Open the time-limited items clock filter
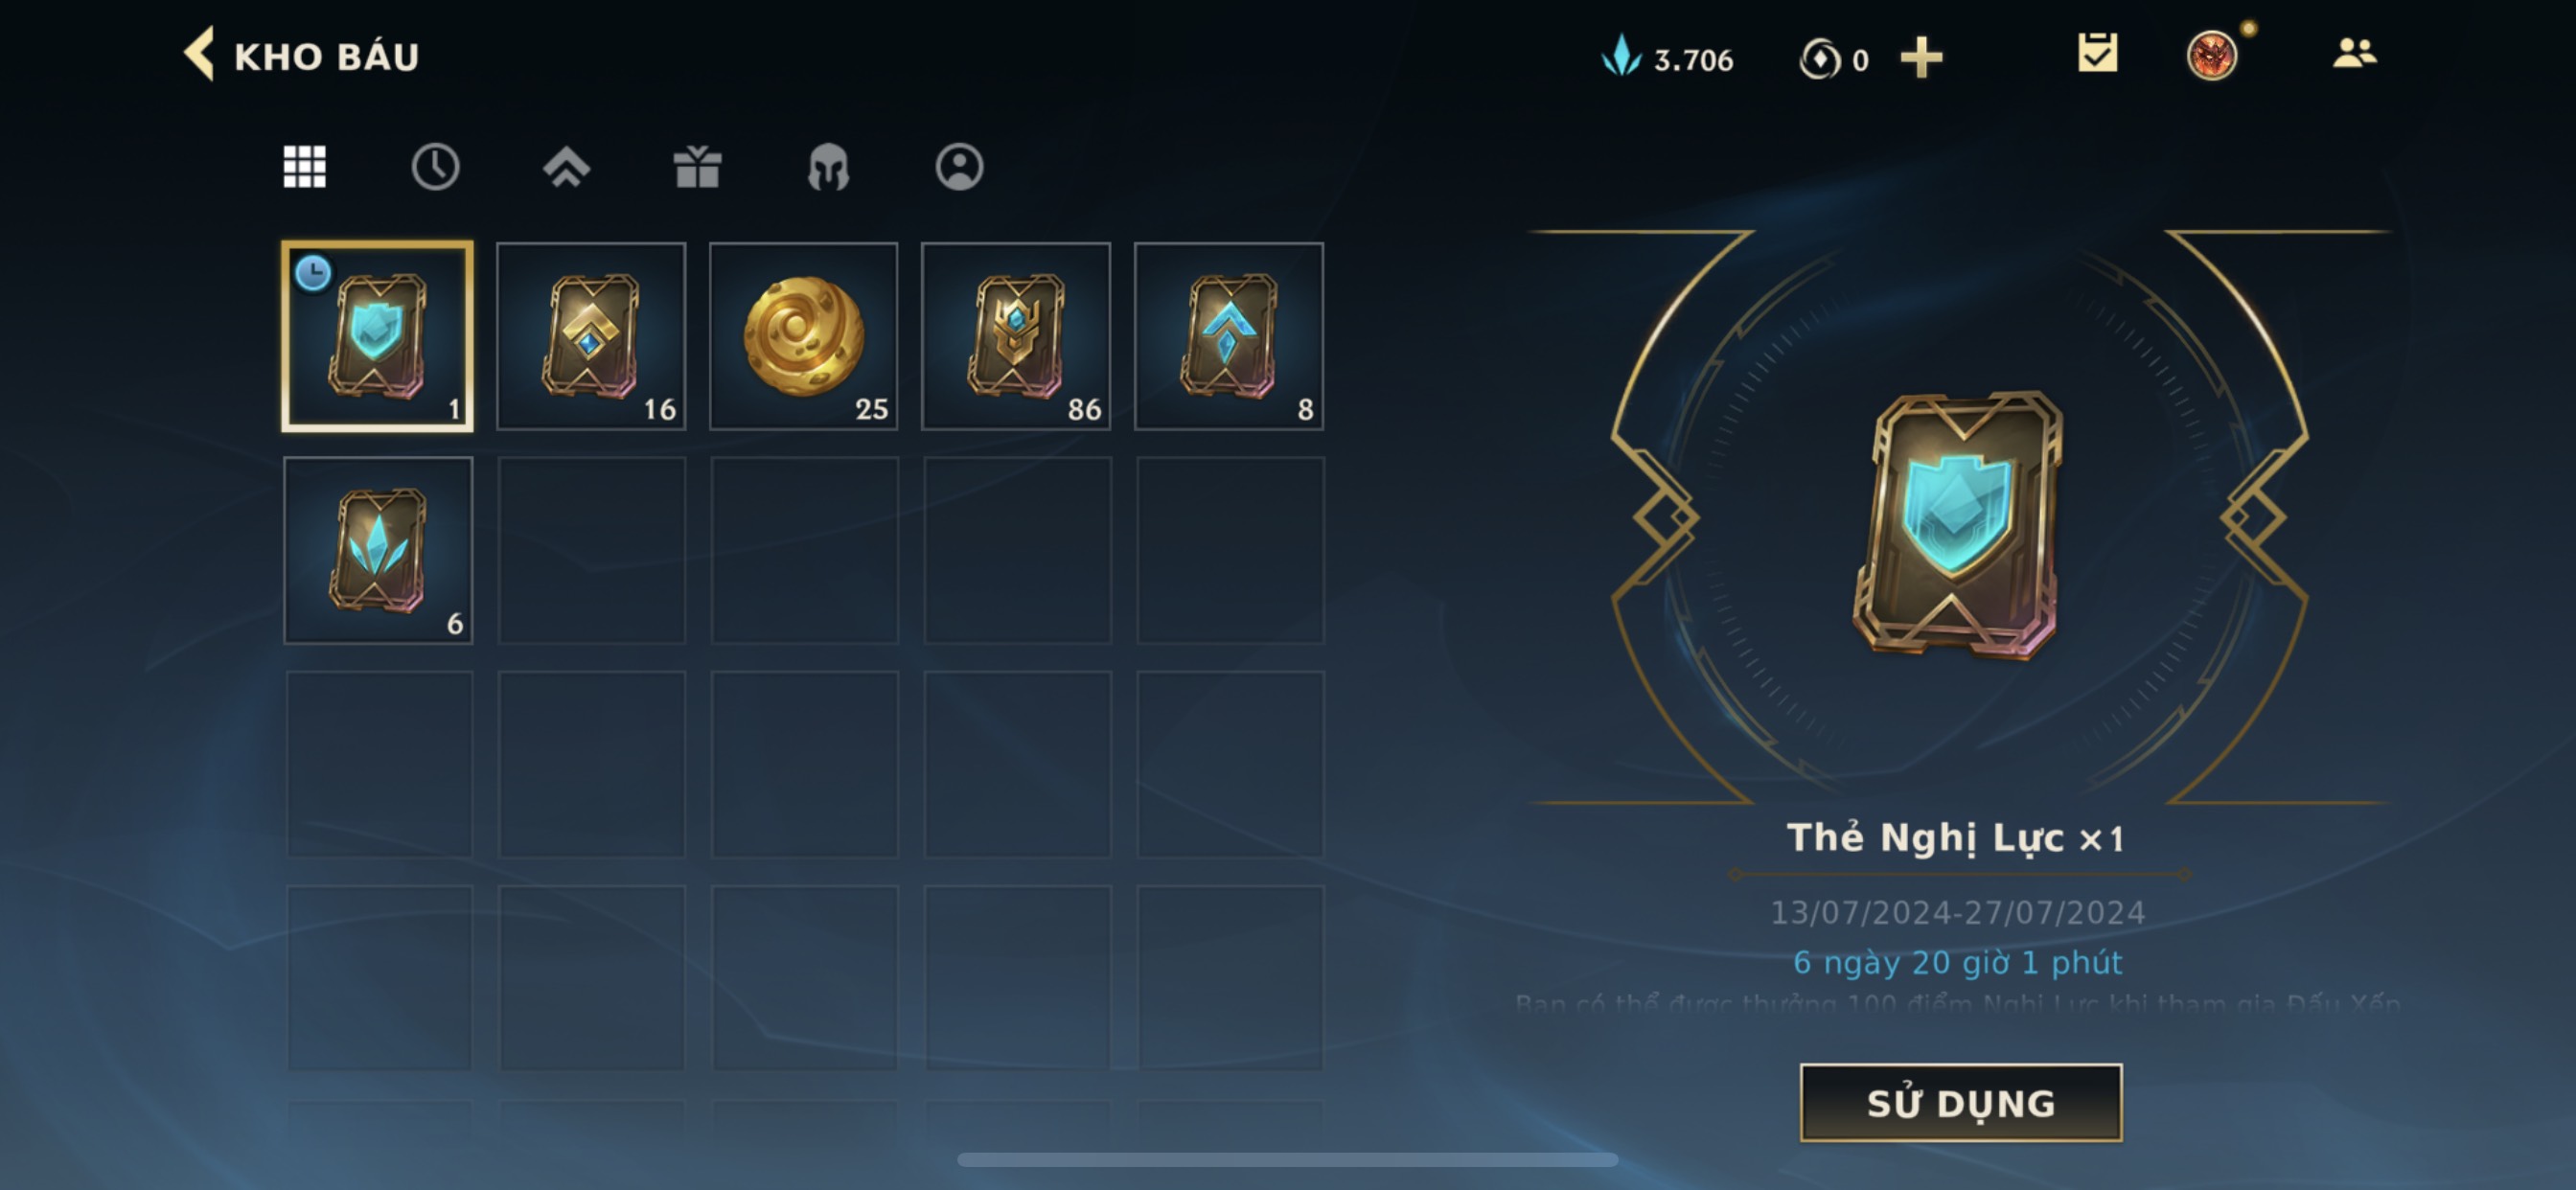The width and height of the screenshot is (2576, 1190). [x=435, y=166]
